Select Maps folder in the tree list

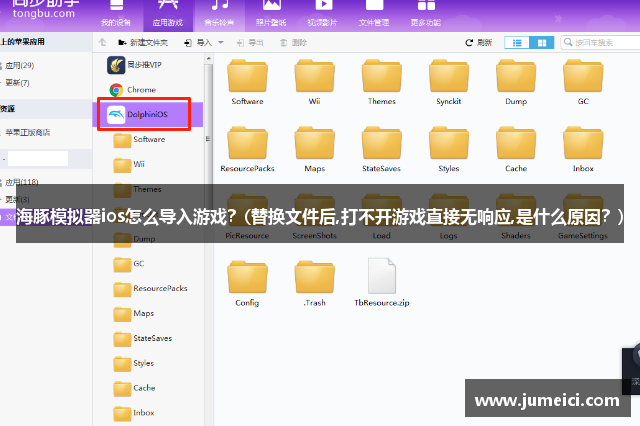click(134, 314)
